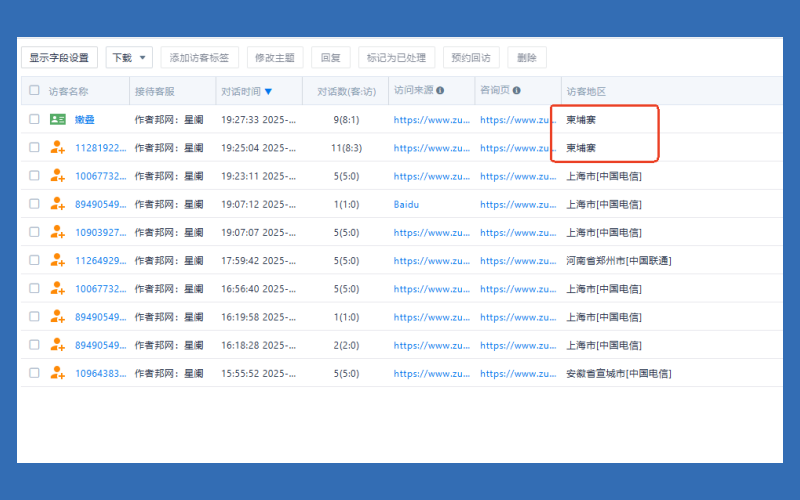The height and width of the screenshot is (500, 800).
Task: Open the 显示字段设置 field settings
Action: point(59,58)
